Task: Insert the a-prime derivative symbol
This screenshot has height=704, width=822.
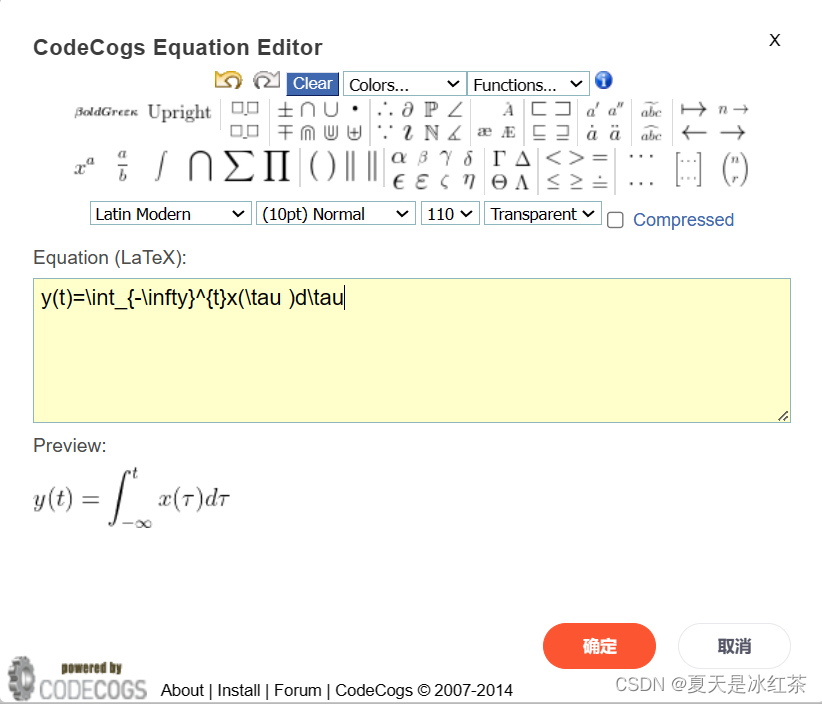Action: (x=592, y=110)
